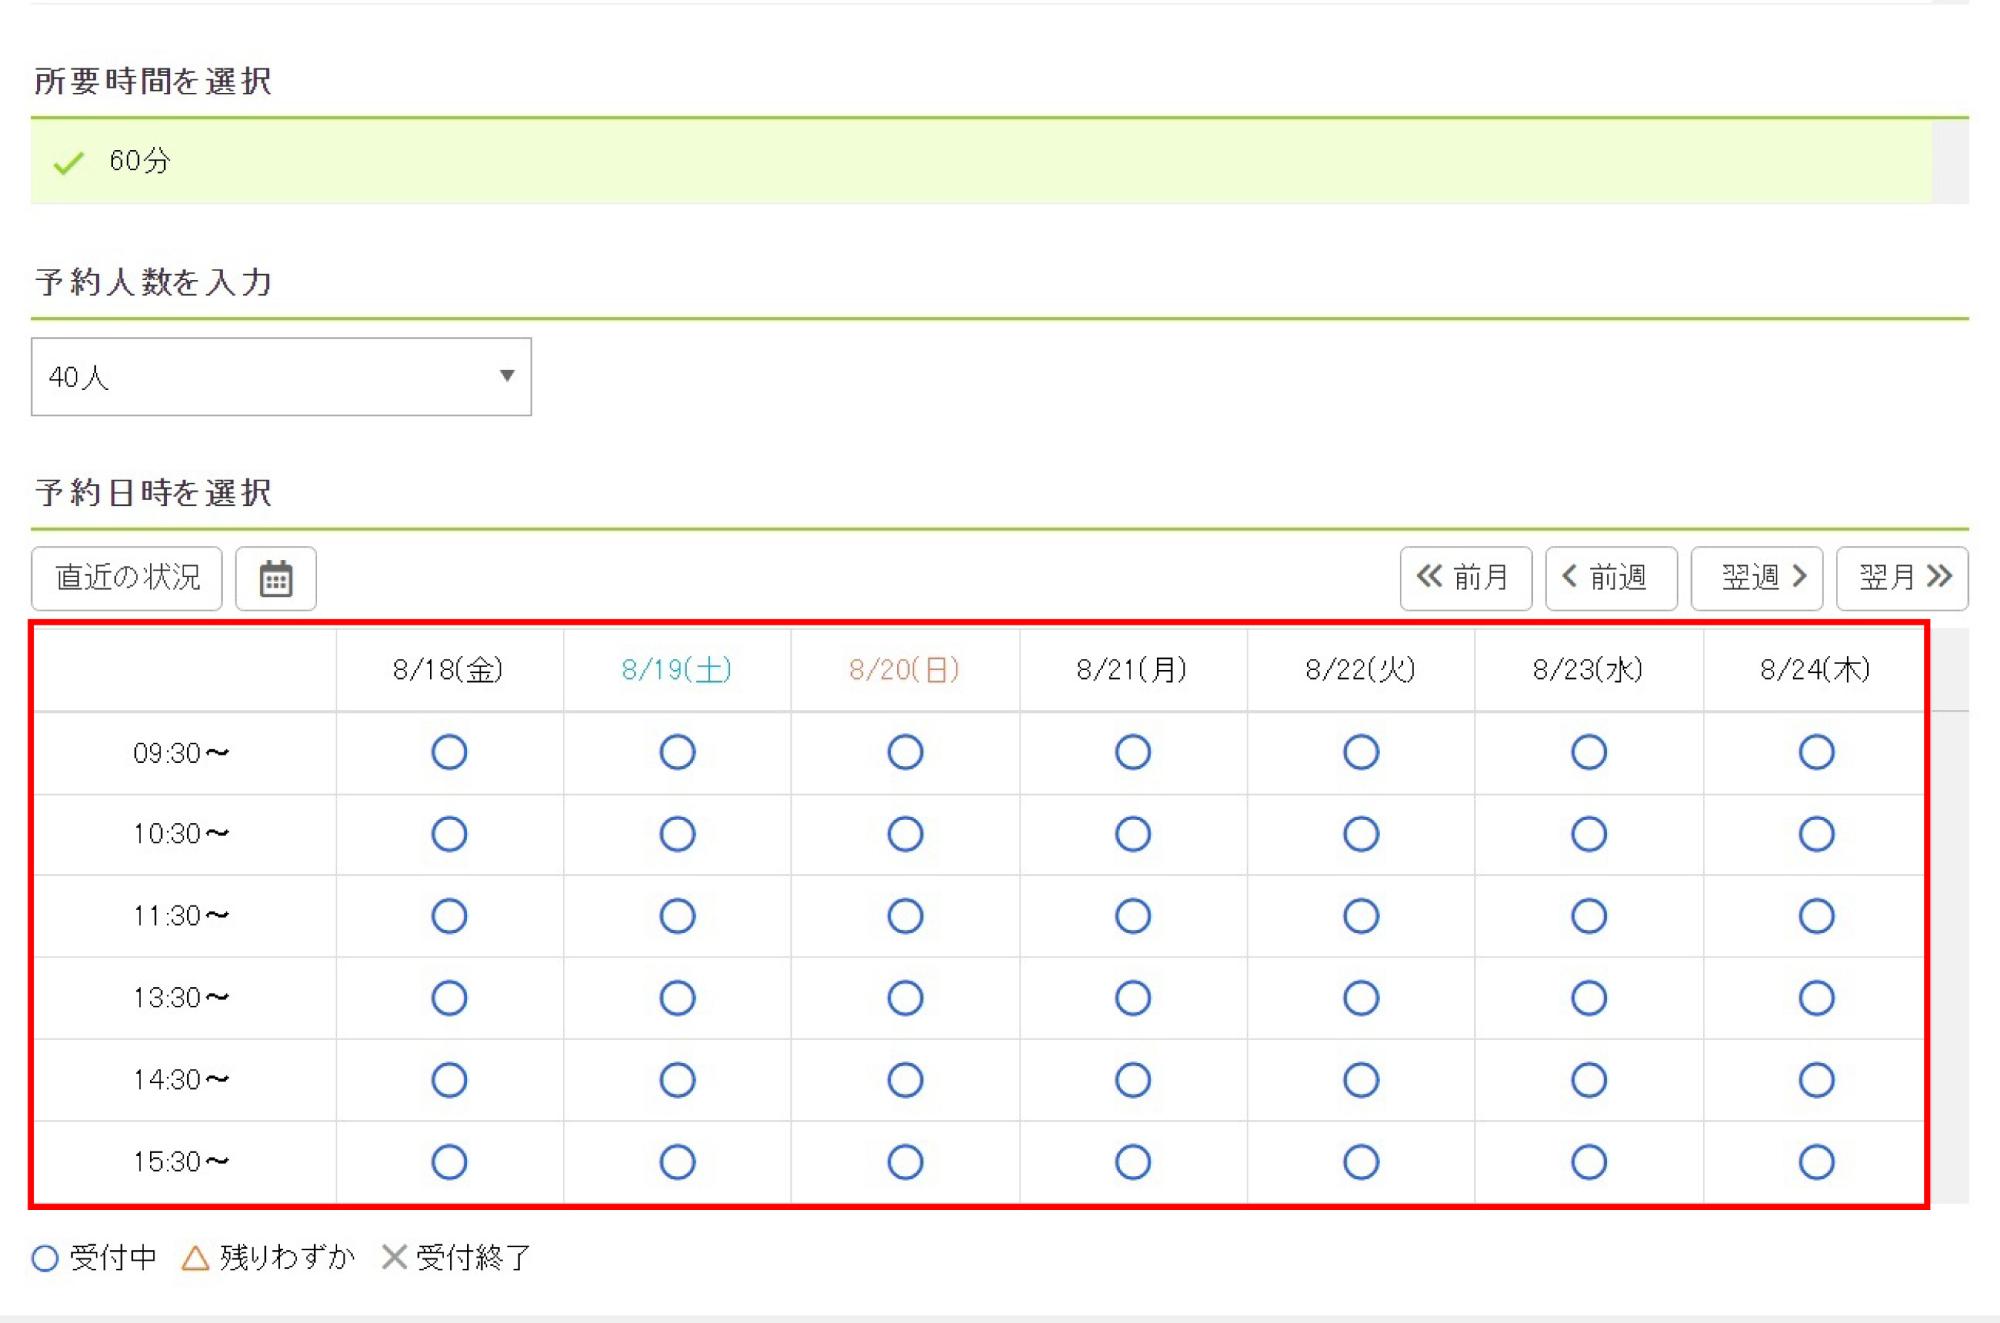Image resolution: width=2000 pixels, height=1323 pixels.
Task: Pick 11:30 slot on 8/21(月)
Action: [1133, 916]
